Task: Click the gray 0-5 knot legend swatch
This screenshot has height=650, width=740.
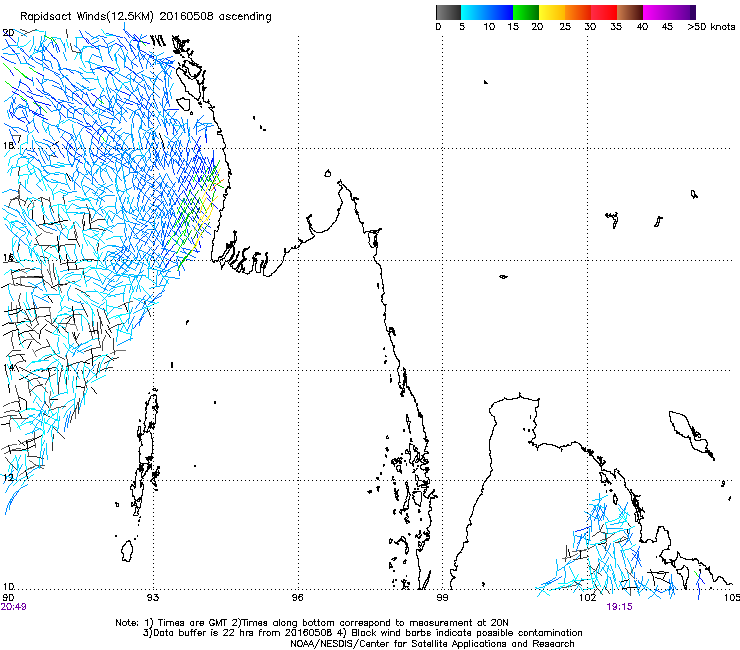Action: [448, 12]
